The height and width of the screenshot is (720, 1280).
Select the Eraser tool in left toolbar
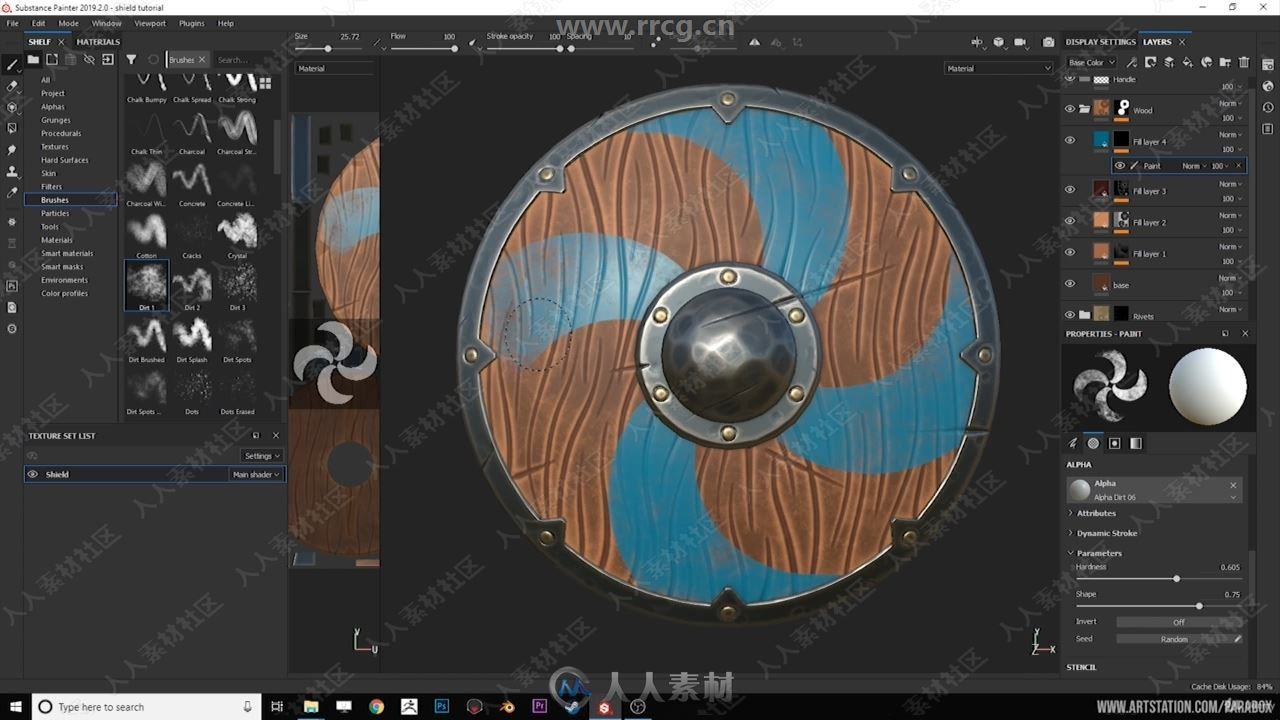click(12, 86)
